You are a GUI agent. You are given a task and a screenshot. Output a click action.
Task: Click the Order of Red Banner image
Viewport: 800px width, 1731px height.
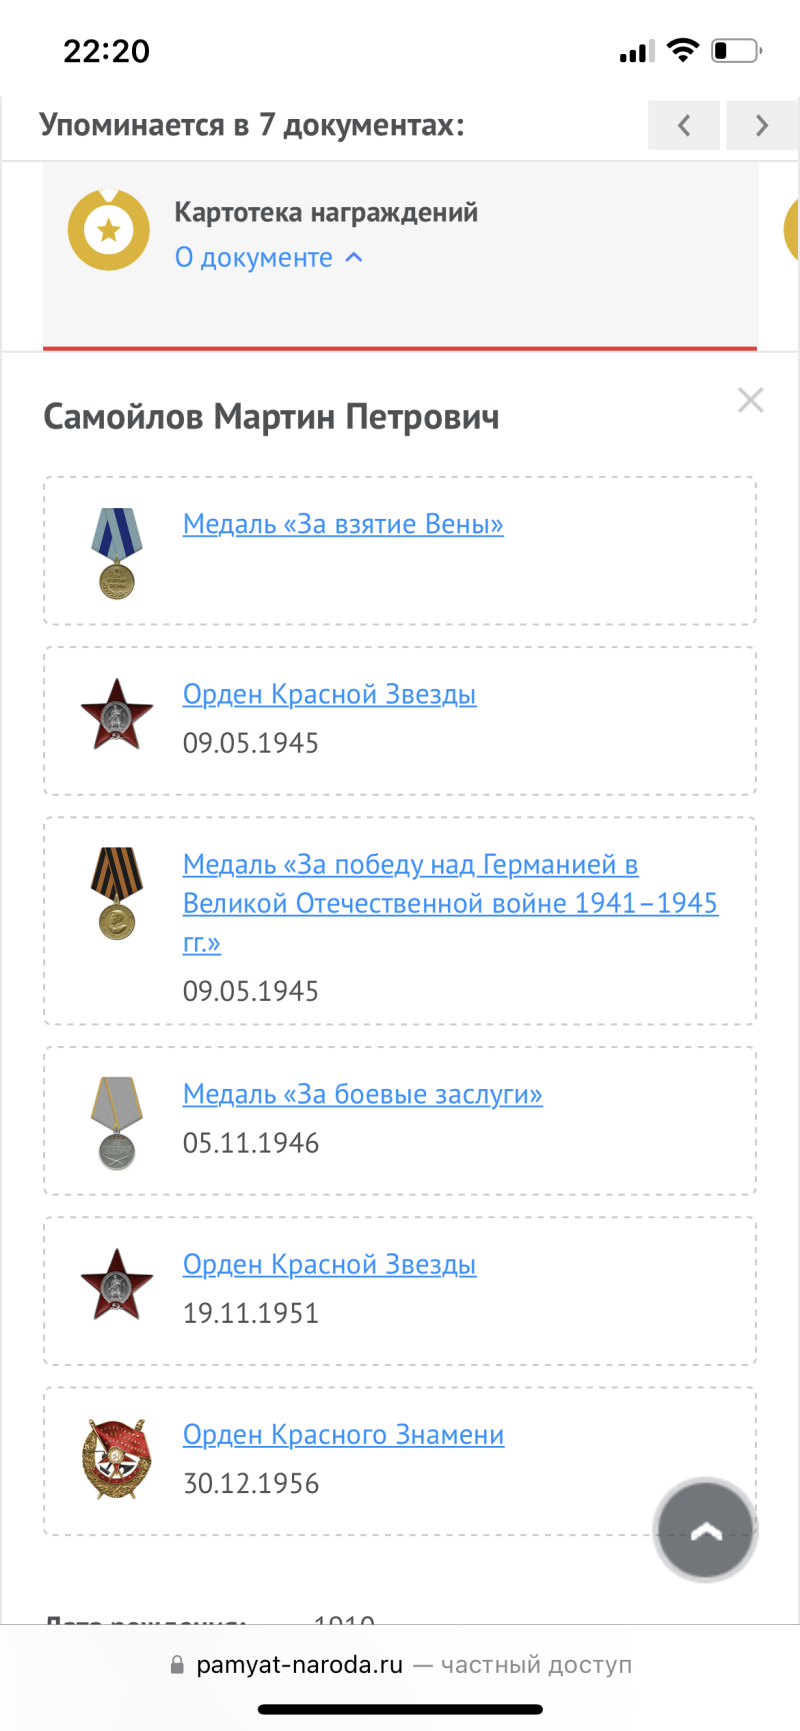(x=117, y=1458)
